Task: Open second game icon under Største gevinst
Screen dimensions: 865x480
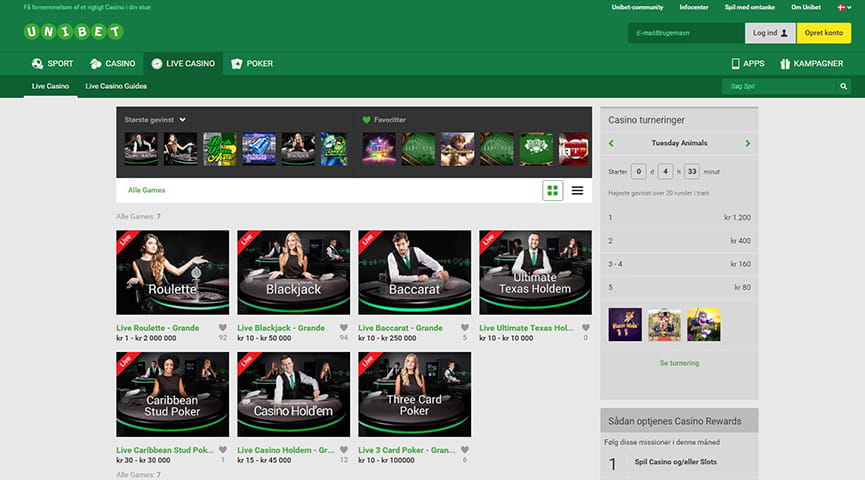Action: pyautogui.click(x=180, y=149)
